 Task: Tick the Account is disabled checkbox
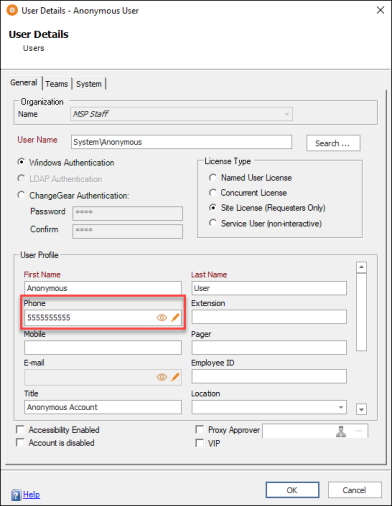click(x=20, y=442)
